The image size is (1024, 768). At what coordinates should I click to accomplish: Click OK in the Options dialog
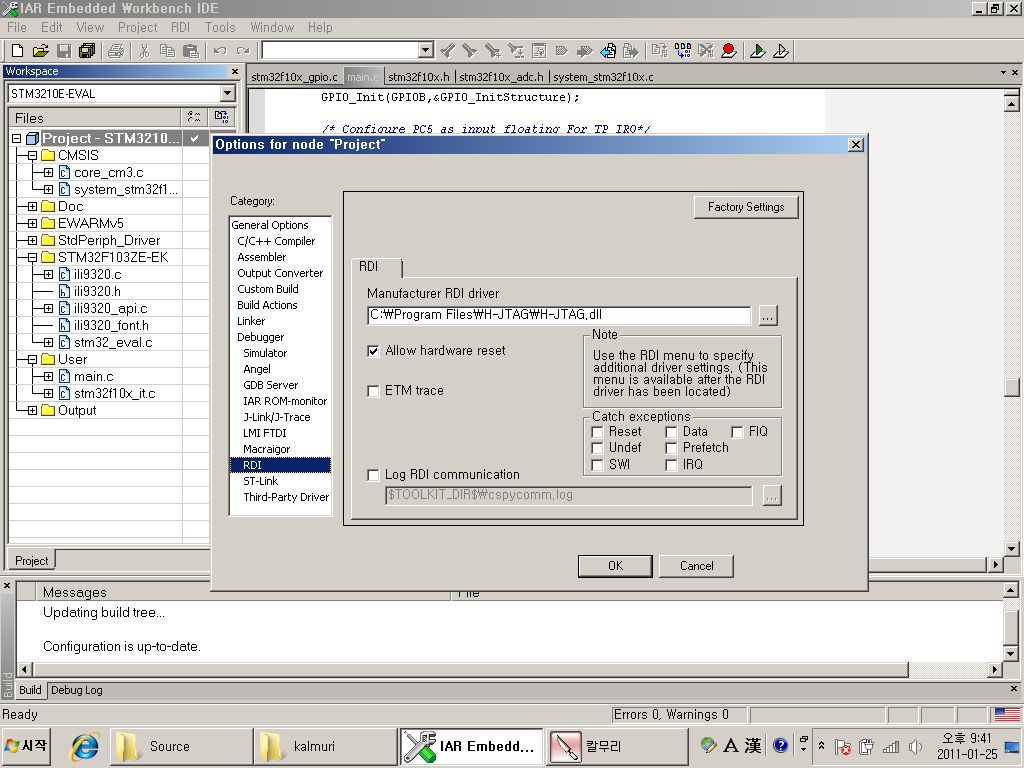[x=615, y=566]
